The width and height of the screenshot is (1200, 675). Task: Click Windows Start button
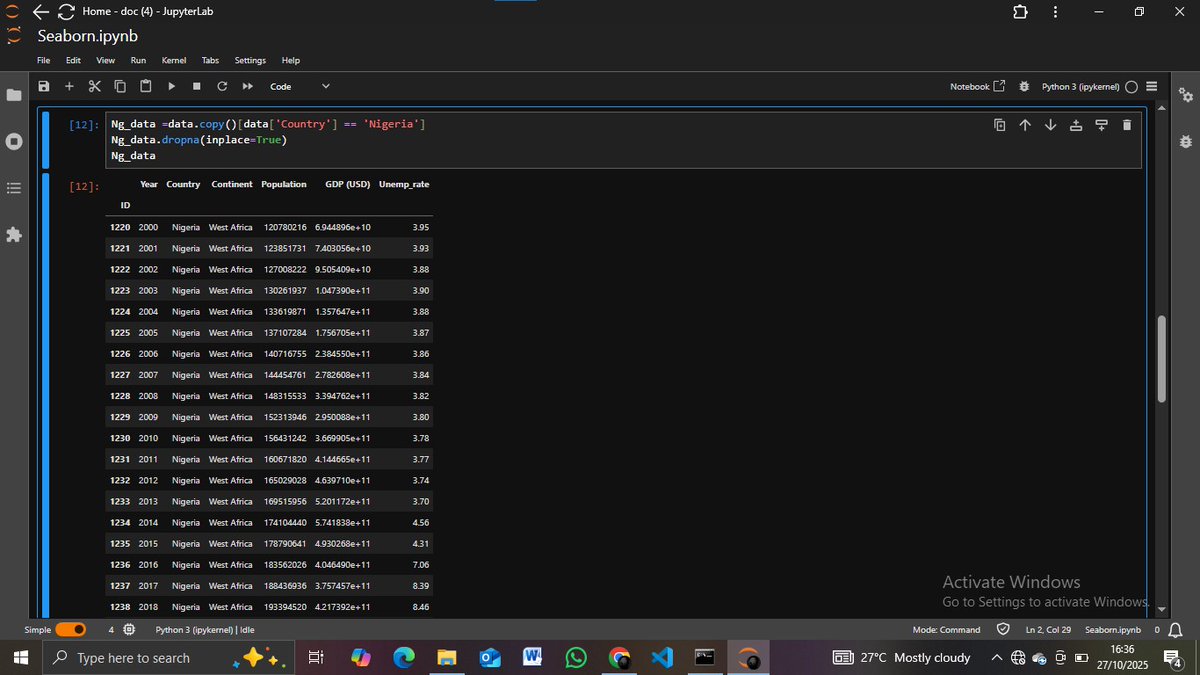tap(19, 658)
